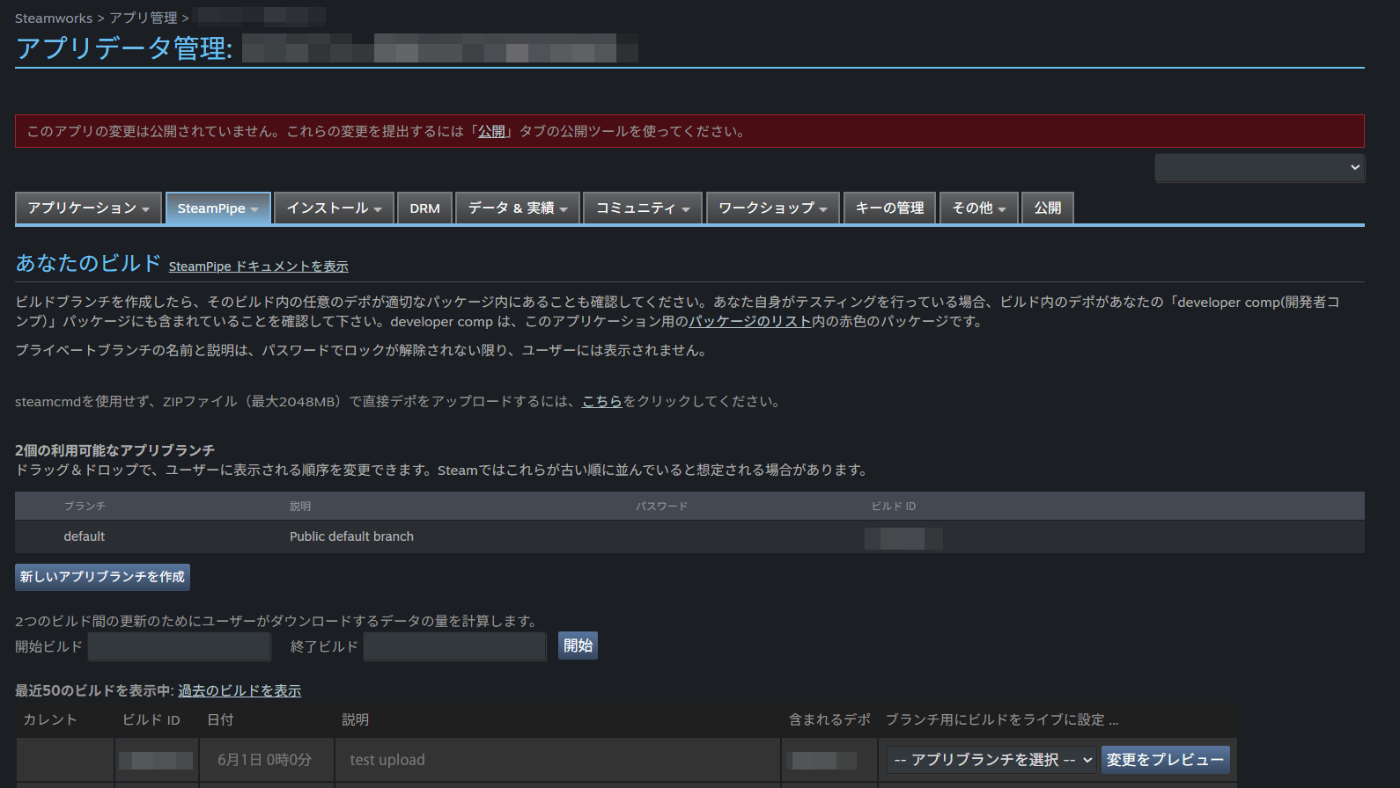Click the 6月1日 0時0分 date cell
Viewport: 1400px width, 788px height.
click(265, 760)
